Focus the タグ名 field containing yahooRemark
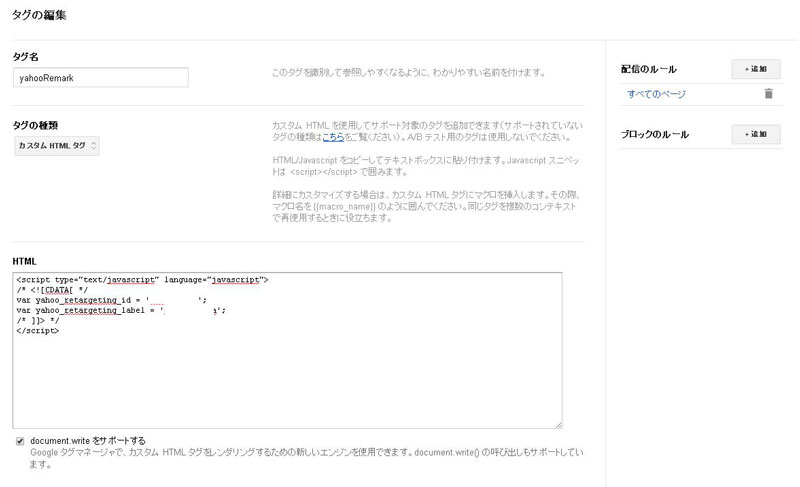This screenshot has width=800, height=487. pos(101,78)
